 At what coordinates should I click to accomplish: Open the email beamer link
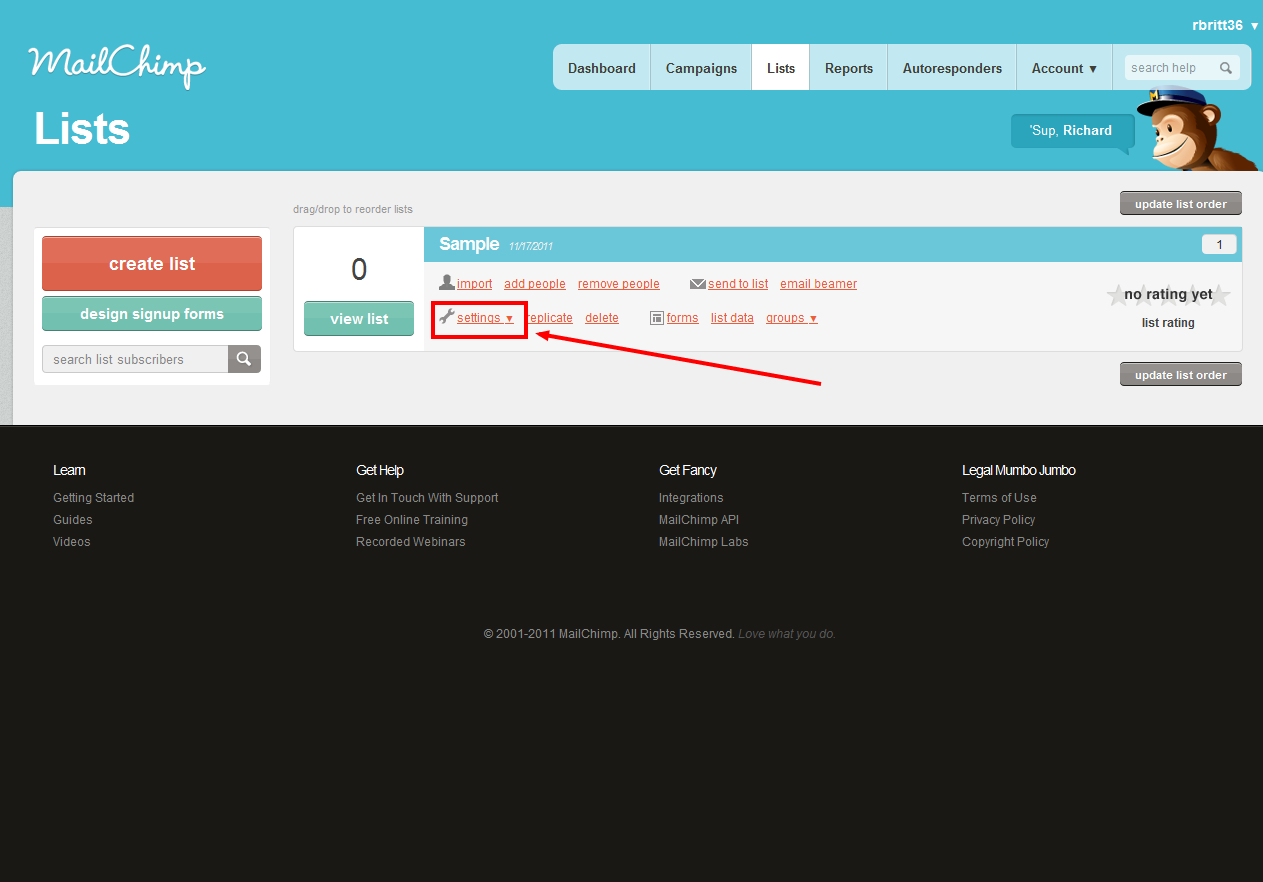(819, 284)
